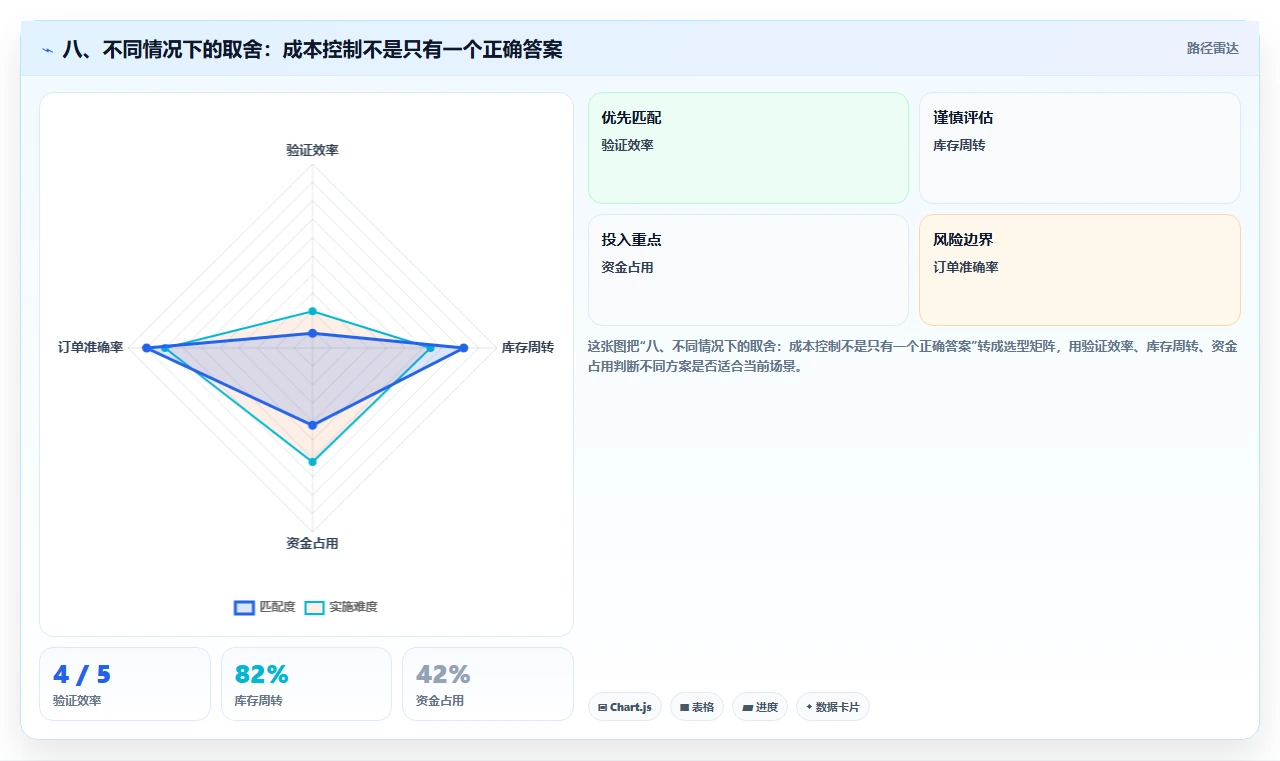Click the 42% 资金占用 stat value
1280x761 pixels.
(443, 674)
